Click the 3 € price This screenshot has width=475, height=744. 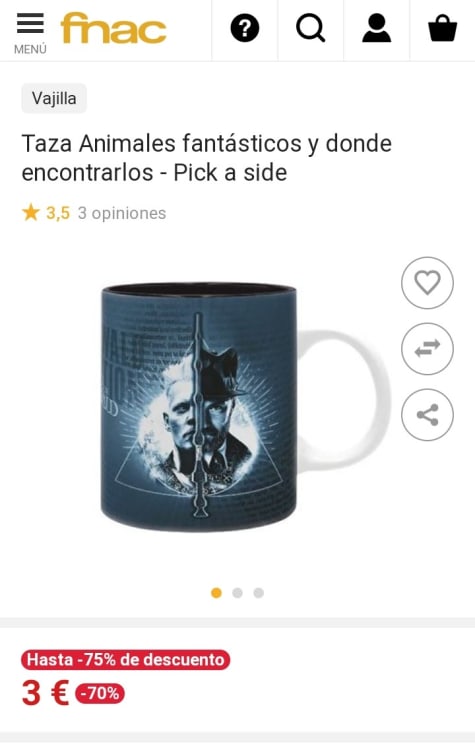46,693
